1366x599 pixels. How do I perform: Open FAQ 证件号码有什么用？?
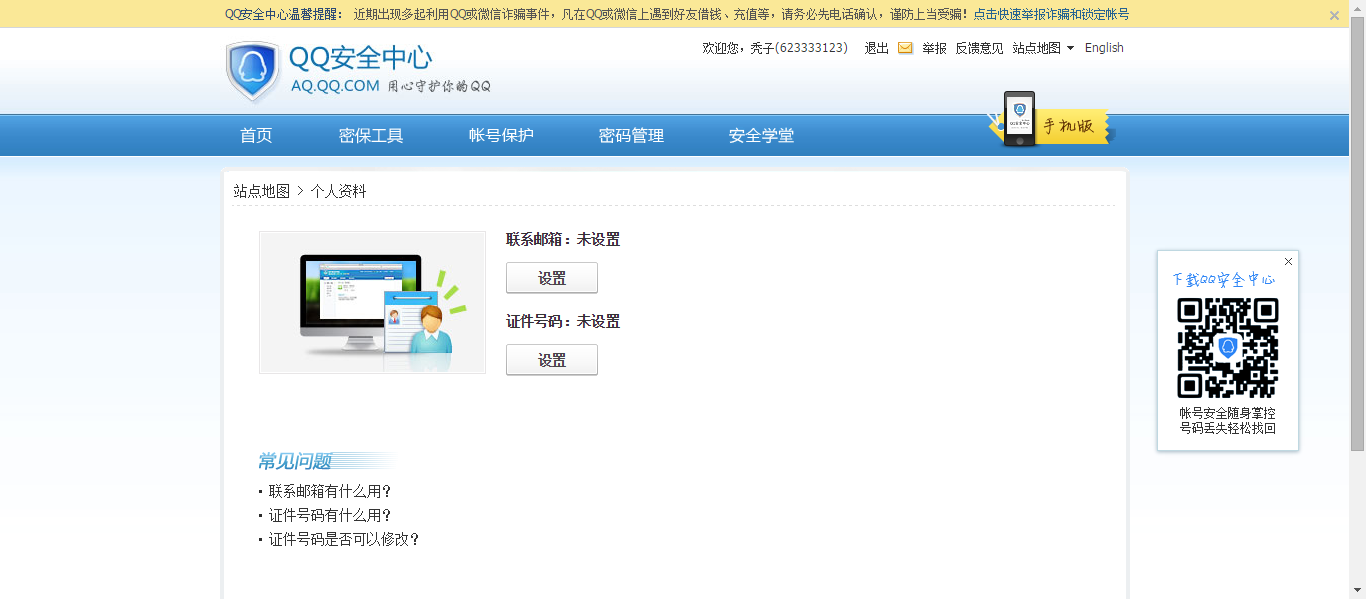pyautogui.click(x=330, y=516)
